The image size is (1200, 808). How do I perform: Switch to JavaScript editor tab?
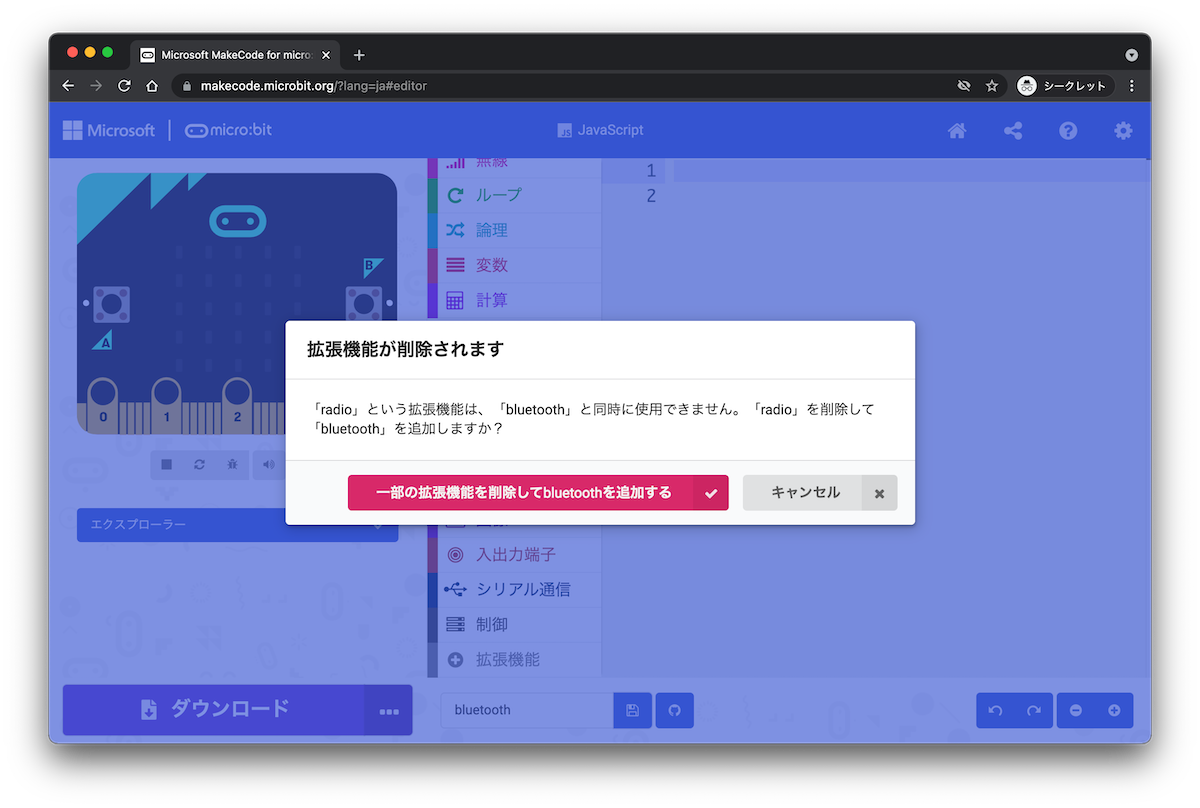600,130
